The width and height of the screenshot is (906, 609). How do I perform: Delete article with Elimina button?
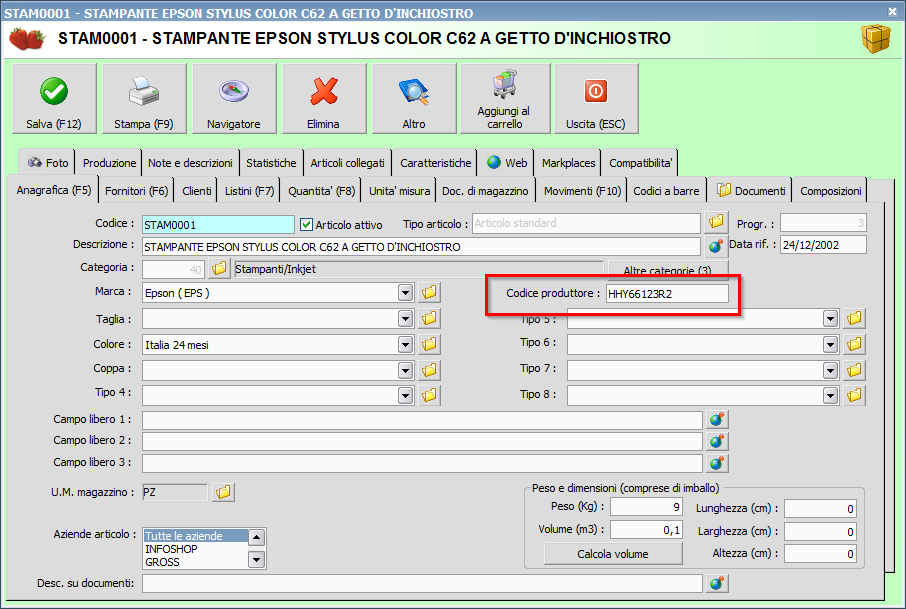coord(324,99)
